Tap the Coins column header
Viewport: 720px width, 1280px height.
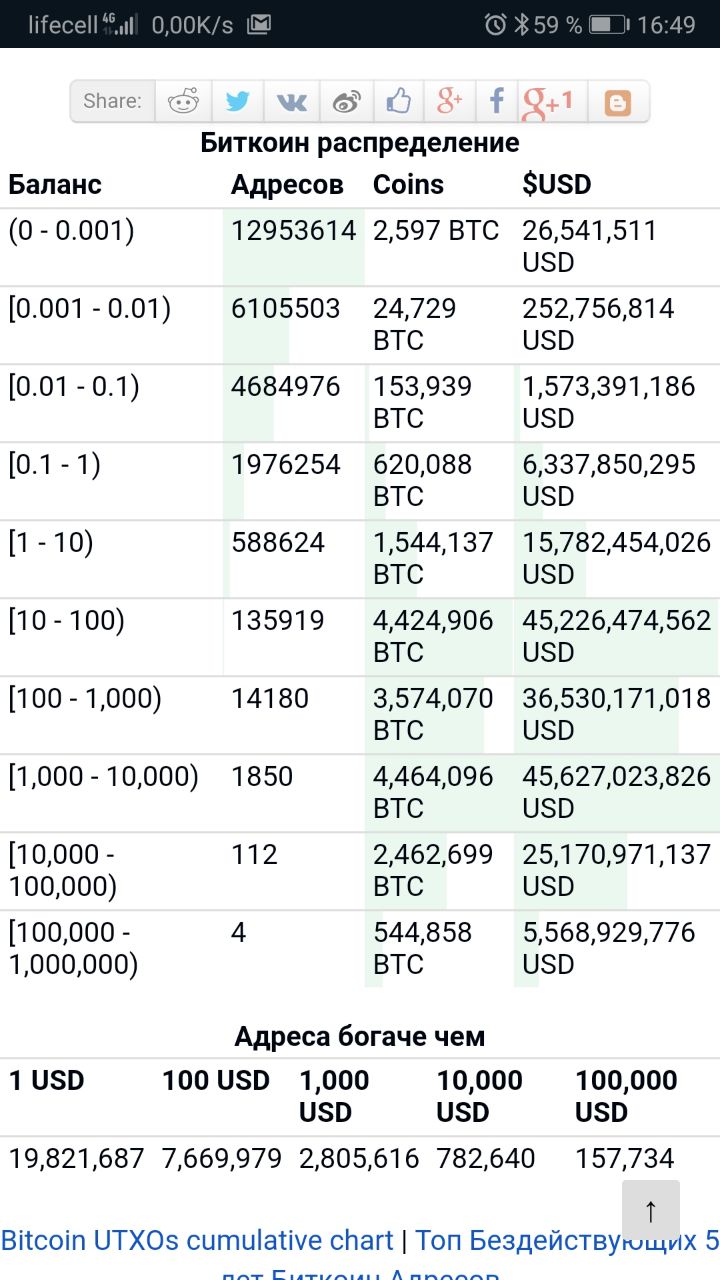(408, 185)
